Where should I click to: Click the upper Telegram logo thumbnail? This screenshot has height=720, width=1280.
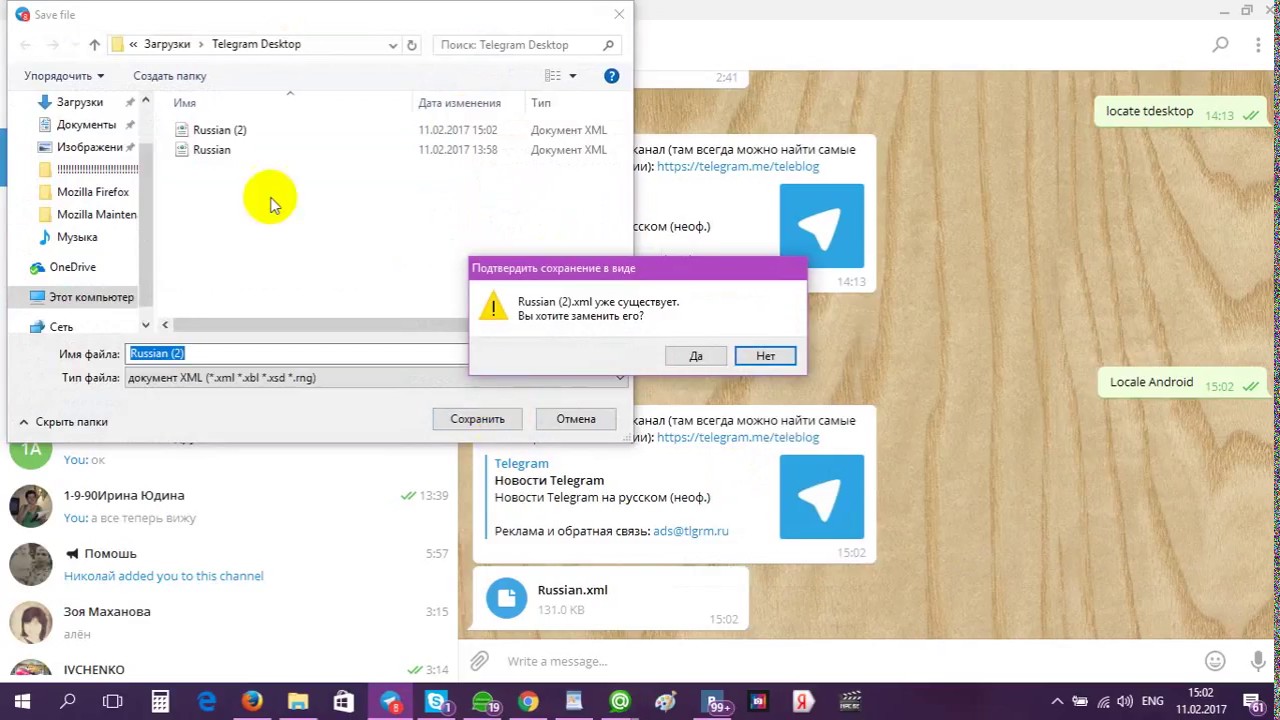pos(822,226)
